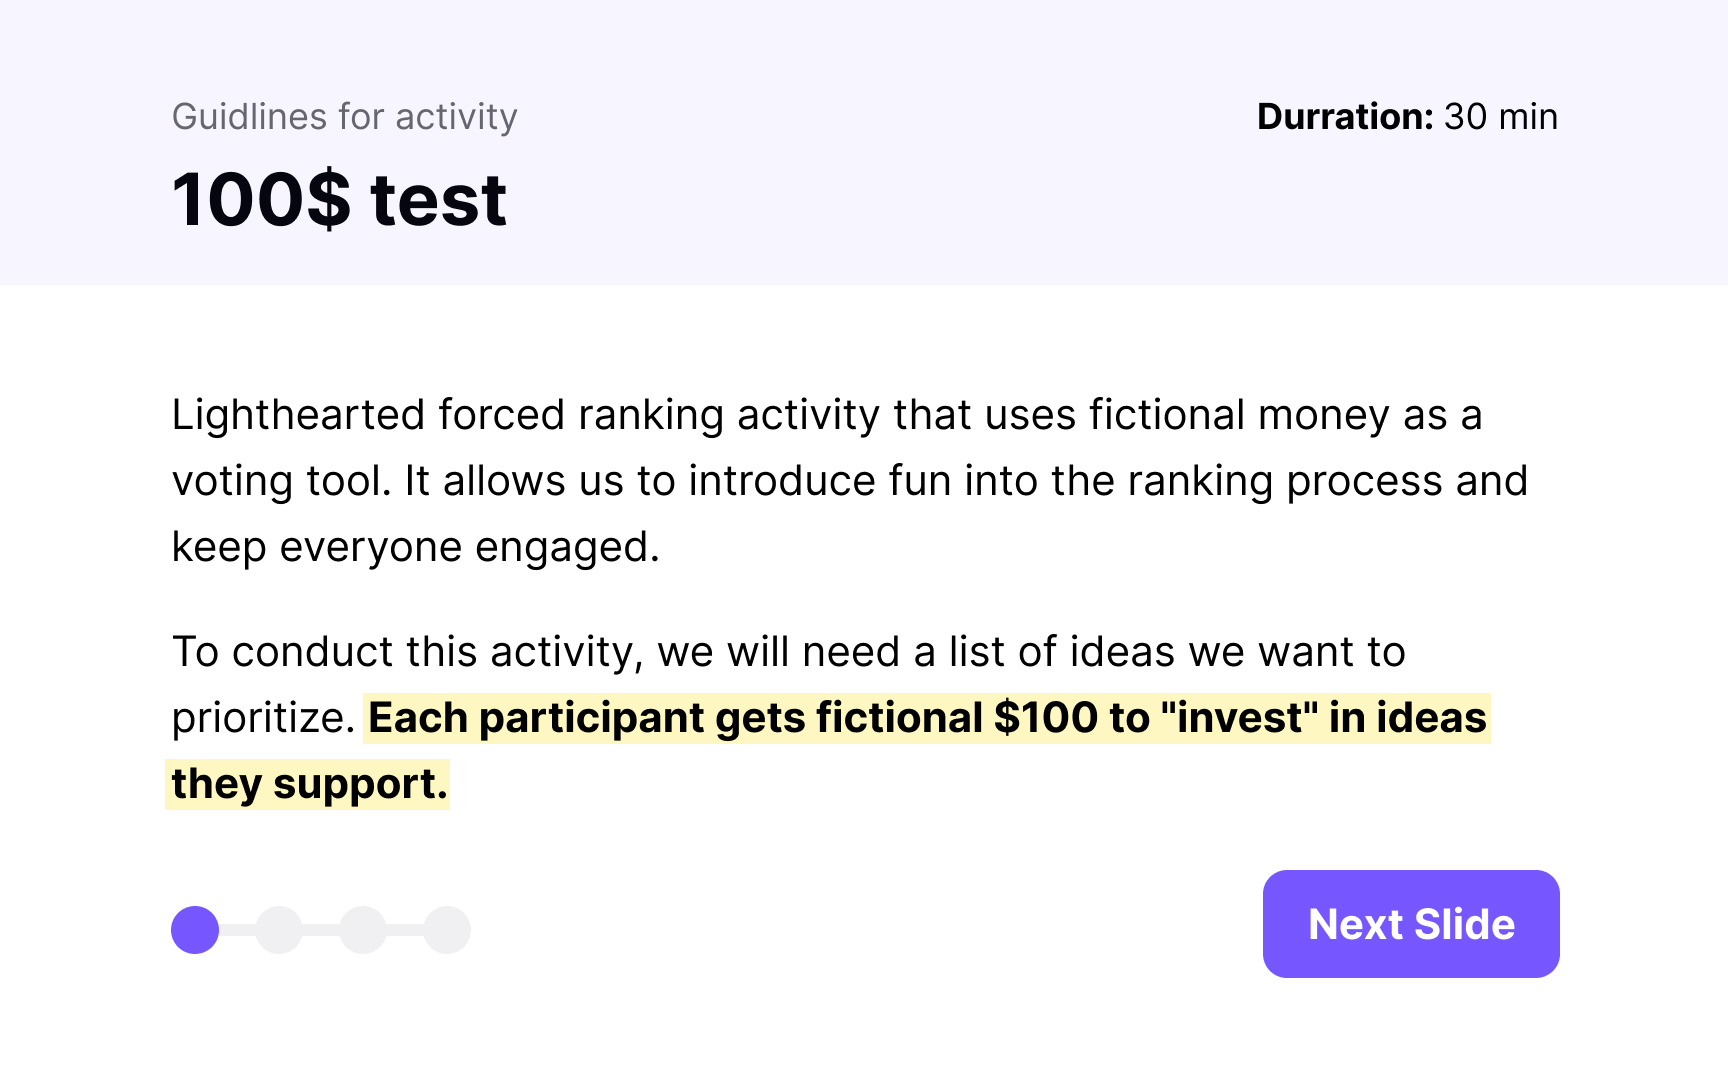Click connector line between first and second dots

(237, 930)
